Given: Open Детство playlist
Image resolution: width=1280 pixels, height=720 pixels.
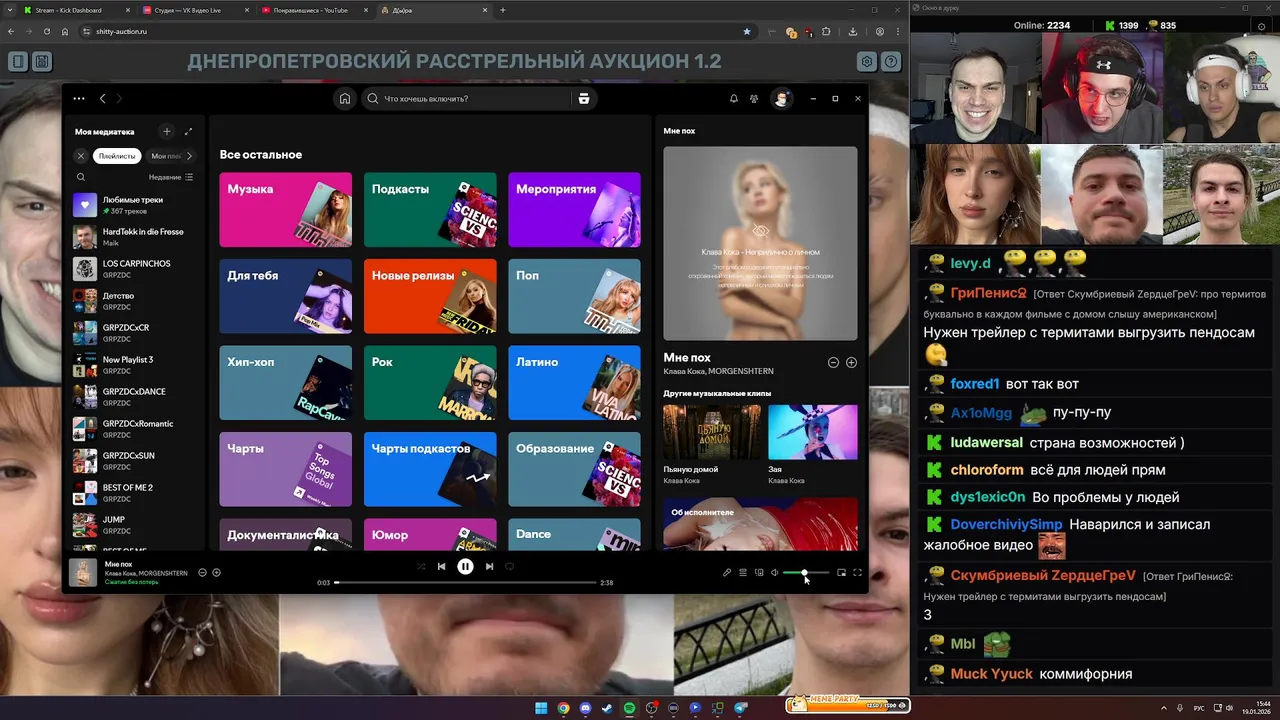Looking at the screenshot, I should click(x=134, y=301).
